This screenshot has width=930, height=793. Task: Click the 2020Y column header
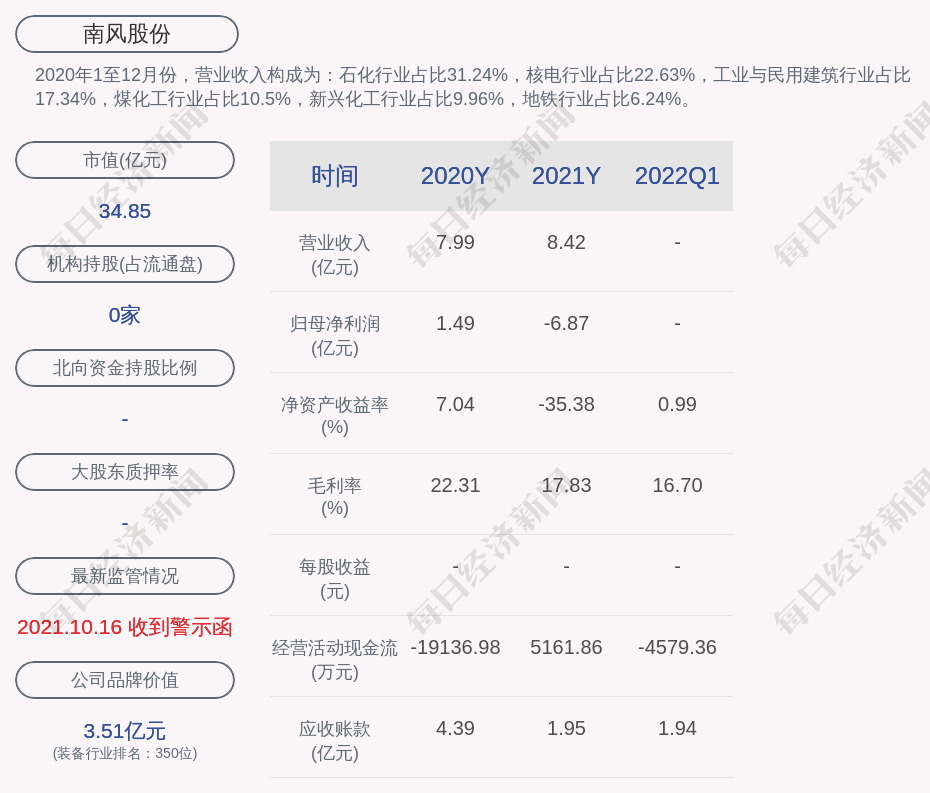tap(455, 176)
